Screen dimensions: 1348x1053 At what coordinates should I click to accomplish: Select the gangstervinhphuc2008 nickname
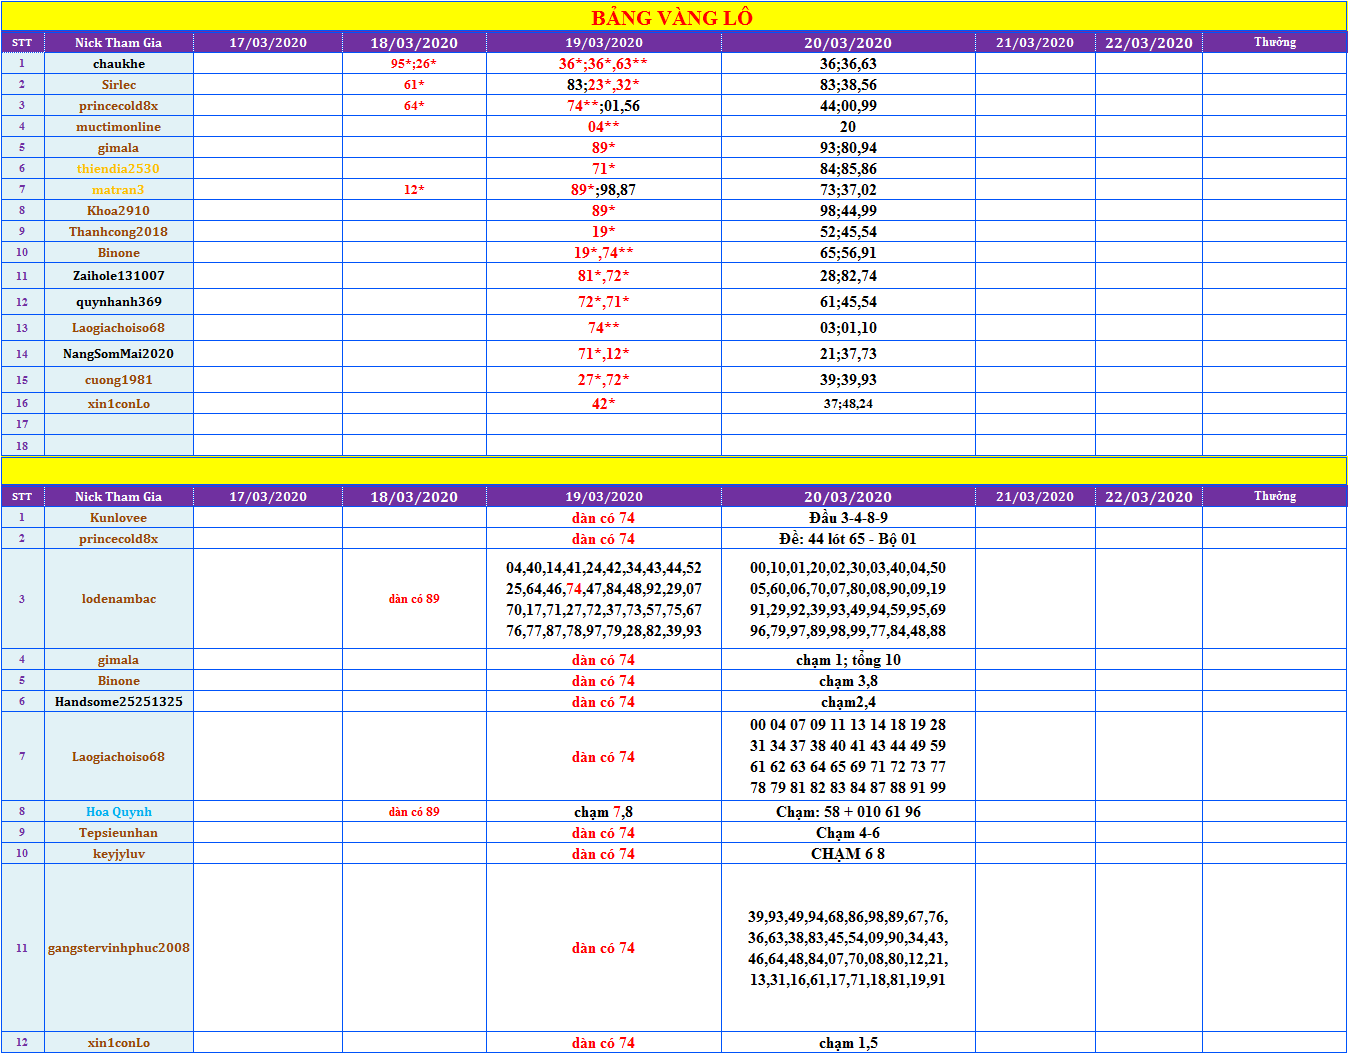119,948
